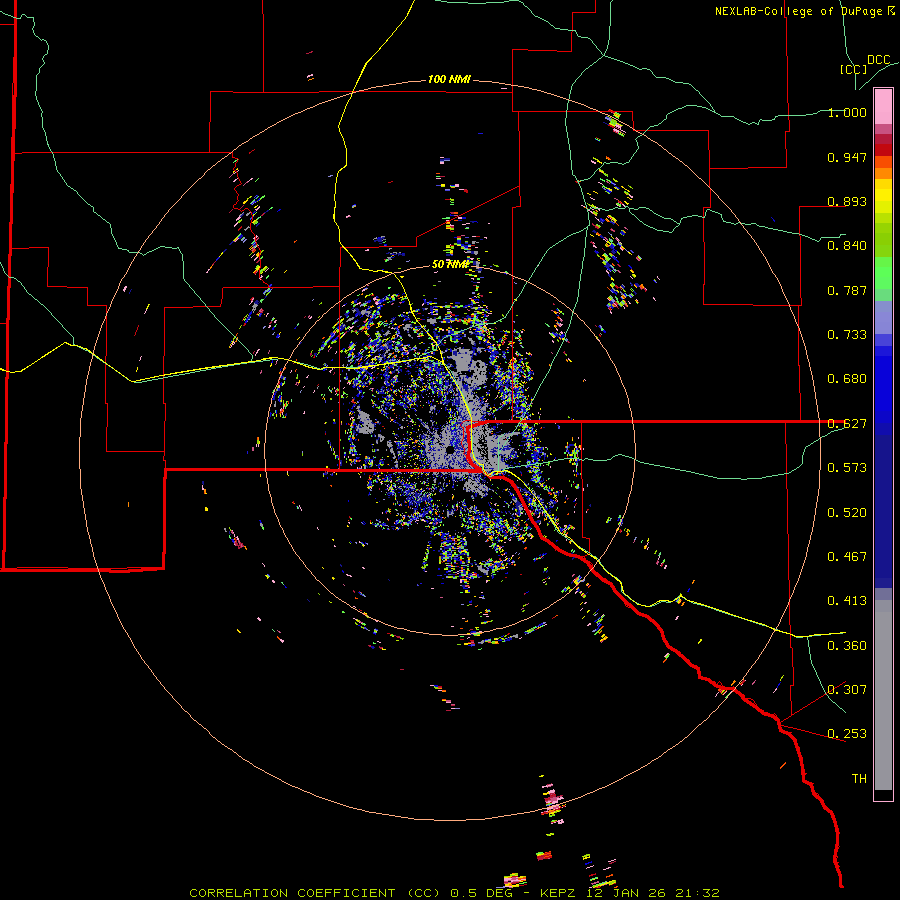The width and height of the screenshot is (900, 900).
Task: Click the 100 NMI range ring label
Action: coord(449,79)
